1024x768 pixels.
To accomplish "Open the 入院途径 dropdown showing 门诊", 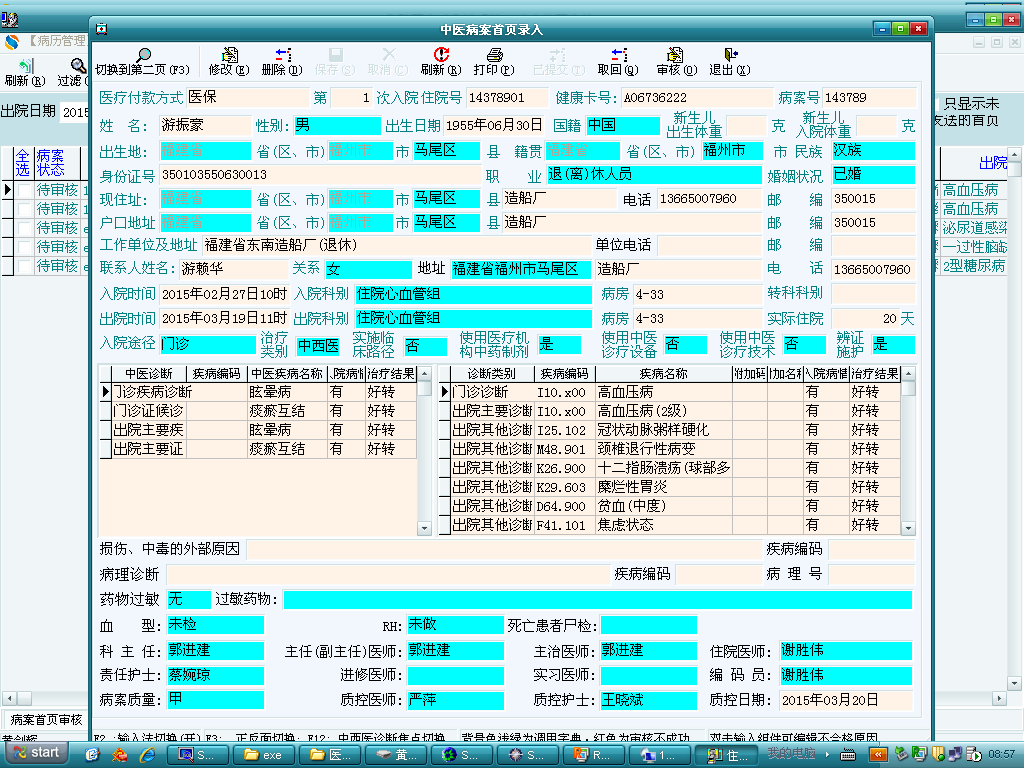I will [208, 344].
